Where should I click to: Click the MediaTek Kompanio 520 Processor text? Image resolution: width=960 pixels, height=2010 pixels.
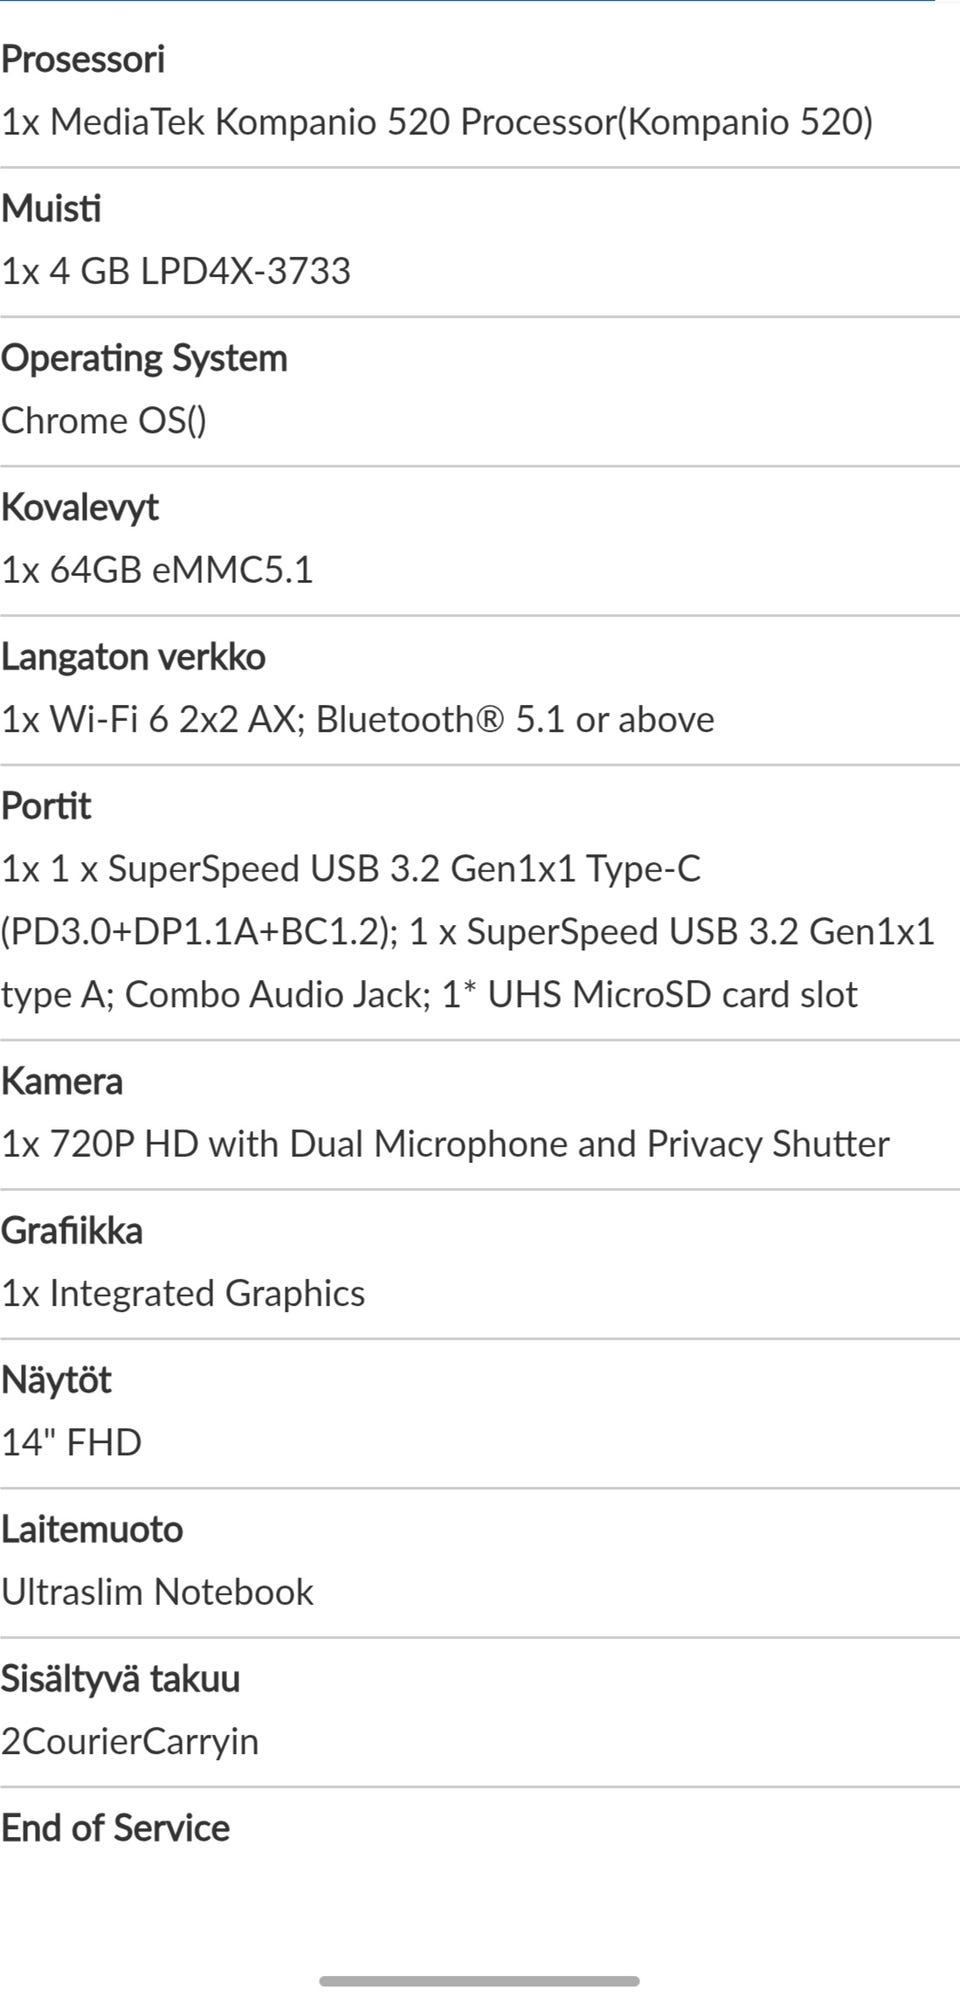(436, 122)
